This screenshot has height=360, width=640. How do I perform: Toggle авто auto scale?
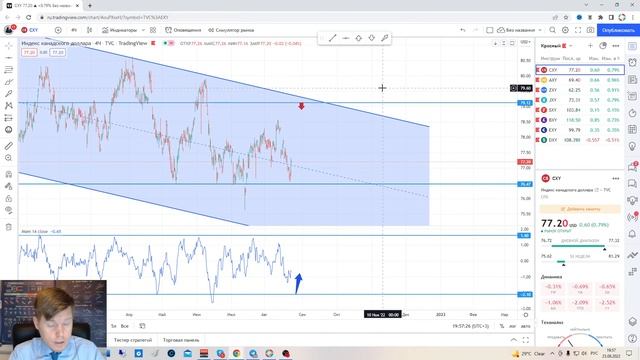(x=526, y=326)
